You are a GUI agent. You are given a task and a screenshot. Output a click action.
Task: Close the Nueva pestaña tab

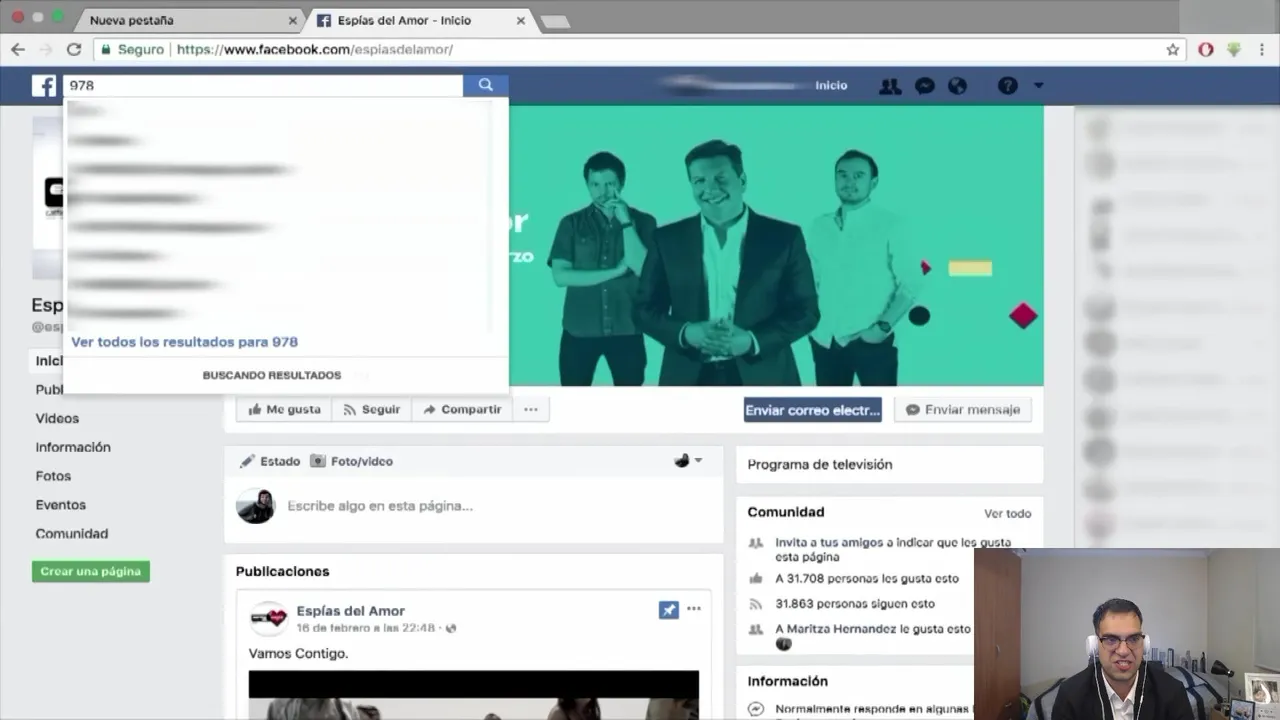[293, 20]
